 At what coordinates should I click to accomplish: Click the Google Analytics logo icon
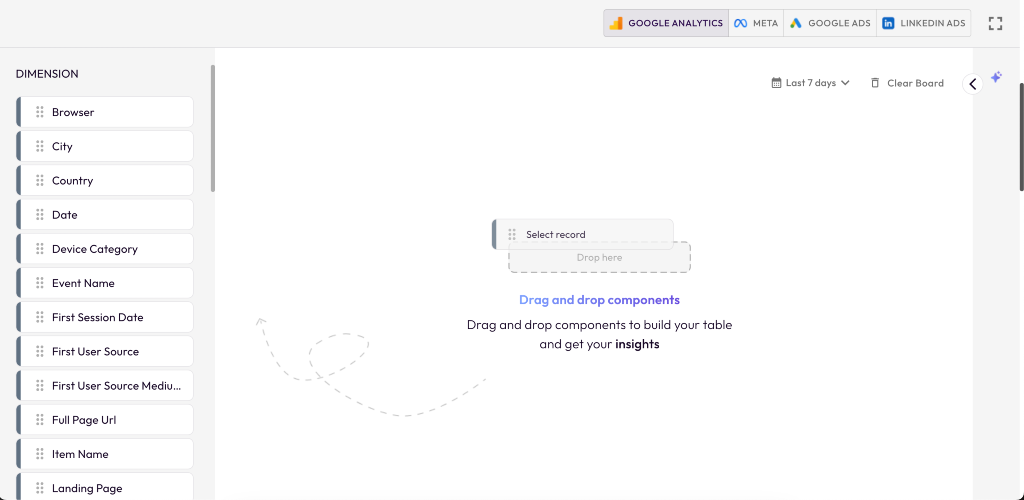tap(616, 23)
